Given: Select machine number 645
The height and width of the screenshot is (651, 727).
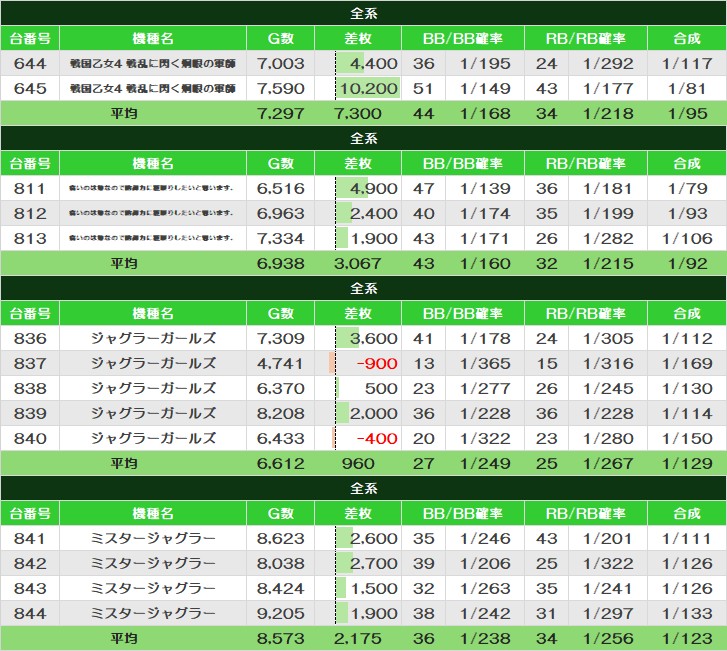Looking at the screenshot, I should click(30, 89).
